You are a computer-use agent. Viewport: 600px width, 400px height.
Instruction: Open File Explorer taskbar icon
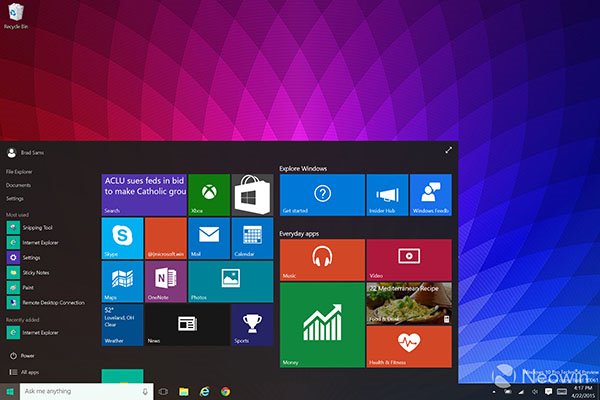click(x=184, y=392)
